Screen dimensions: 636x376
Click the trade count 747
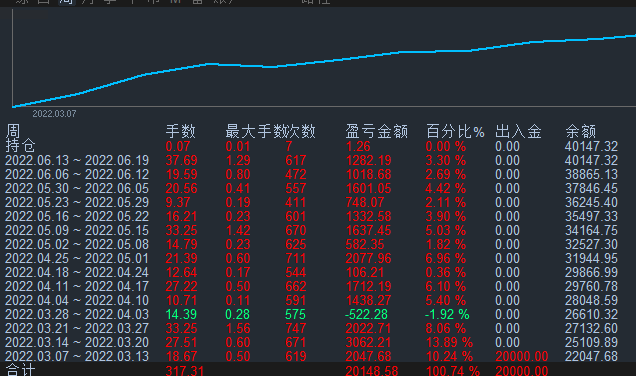click(295, 329)
